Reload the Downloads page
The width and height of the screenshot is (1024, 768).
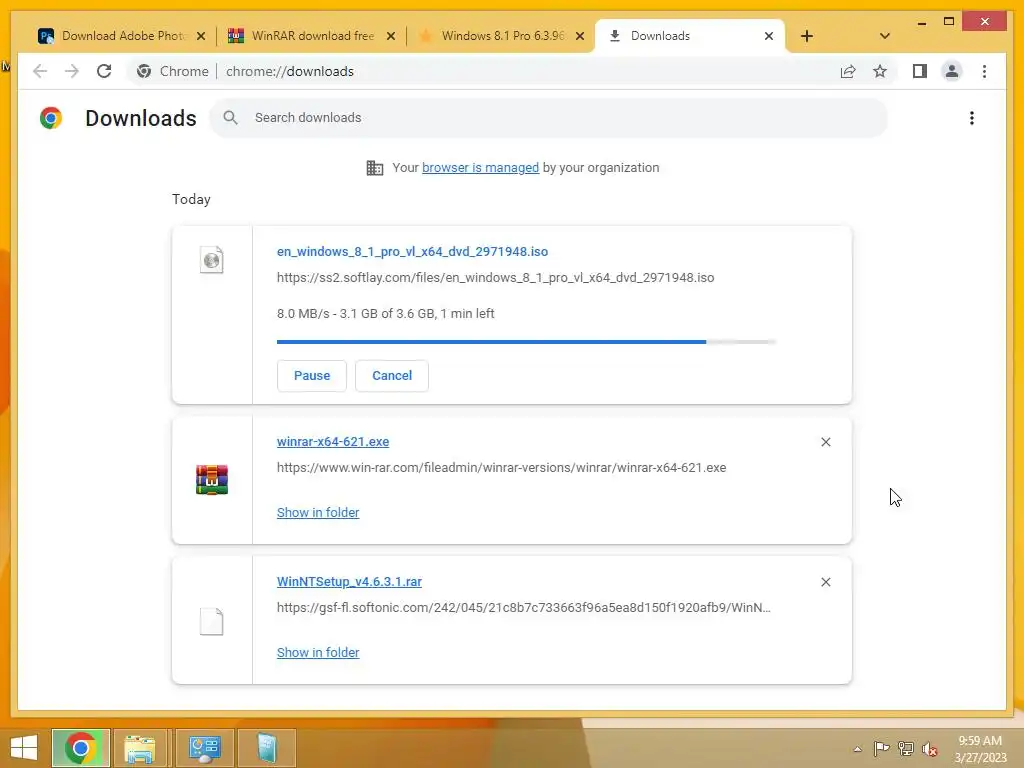click(x=104, y=71)
